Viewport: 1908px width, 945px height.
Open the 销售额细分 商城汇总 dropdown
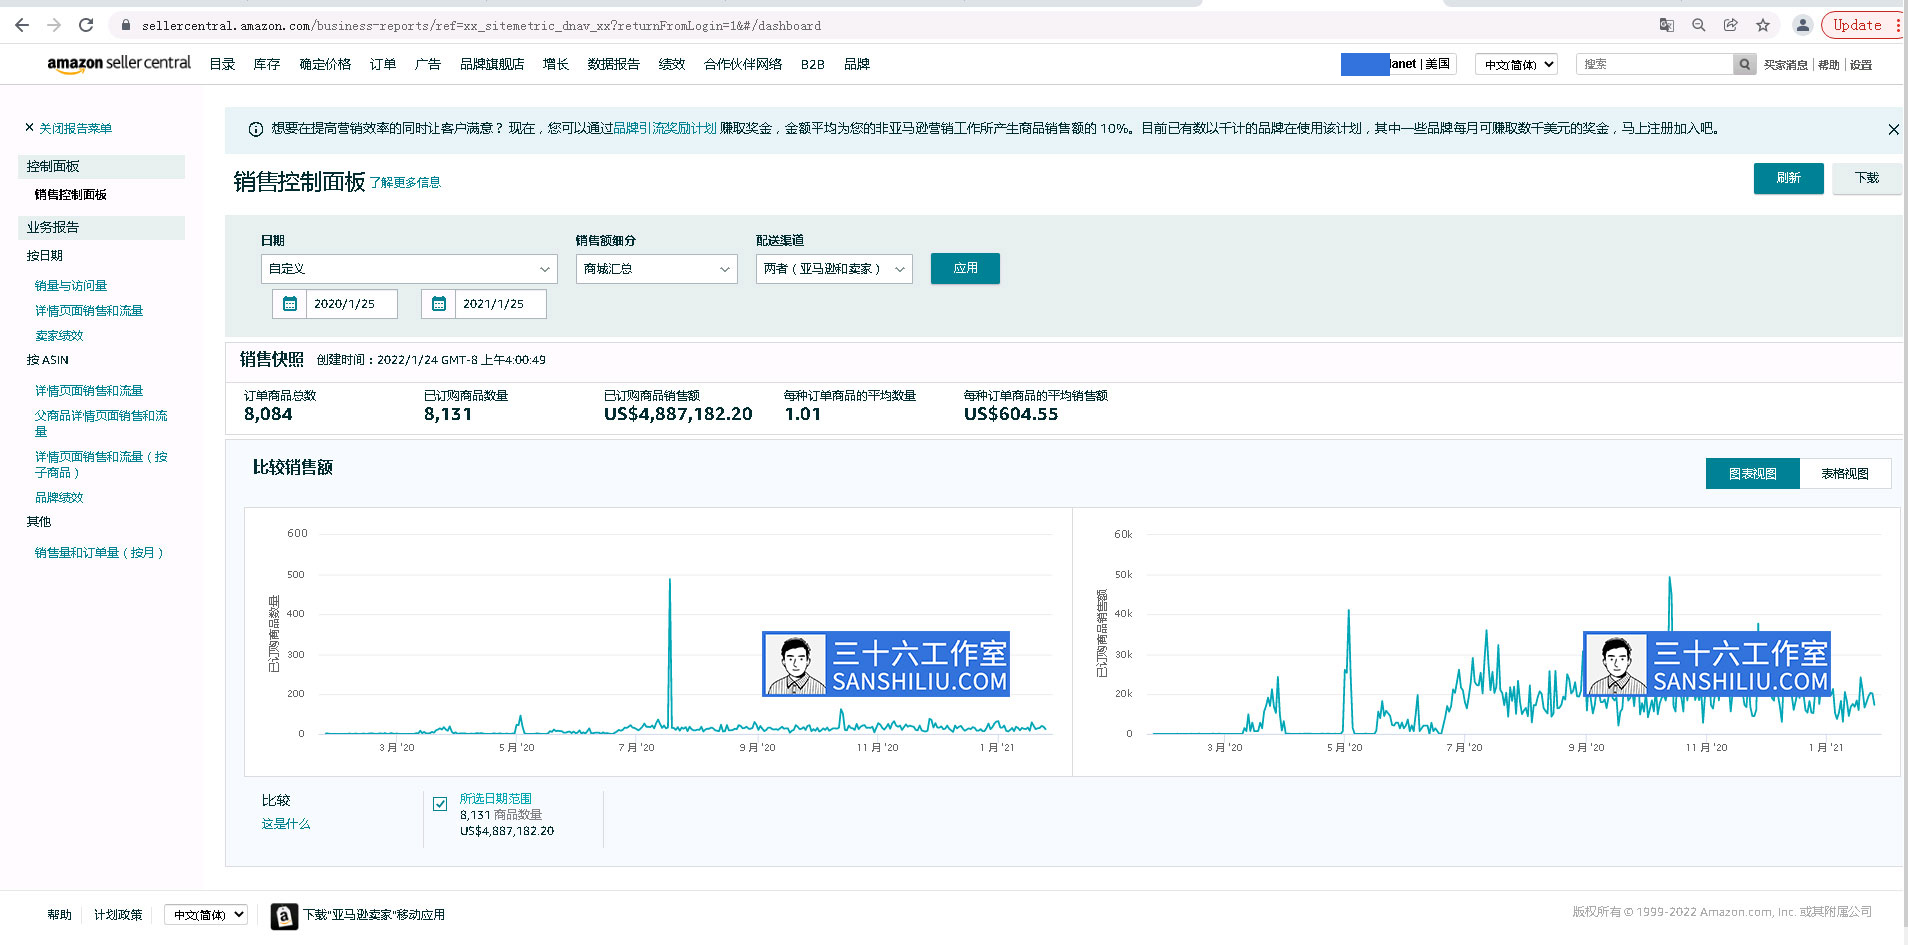(x=657, y=269)
